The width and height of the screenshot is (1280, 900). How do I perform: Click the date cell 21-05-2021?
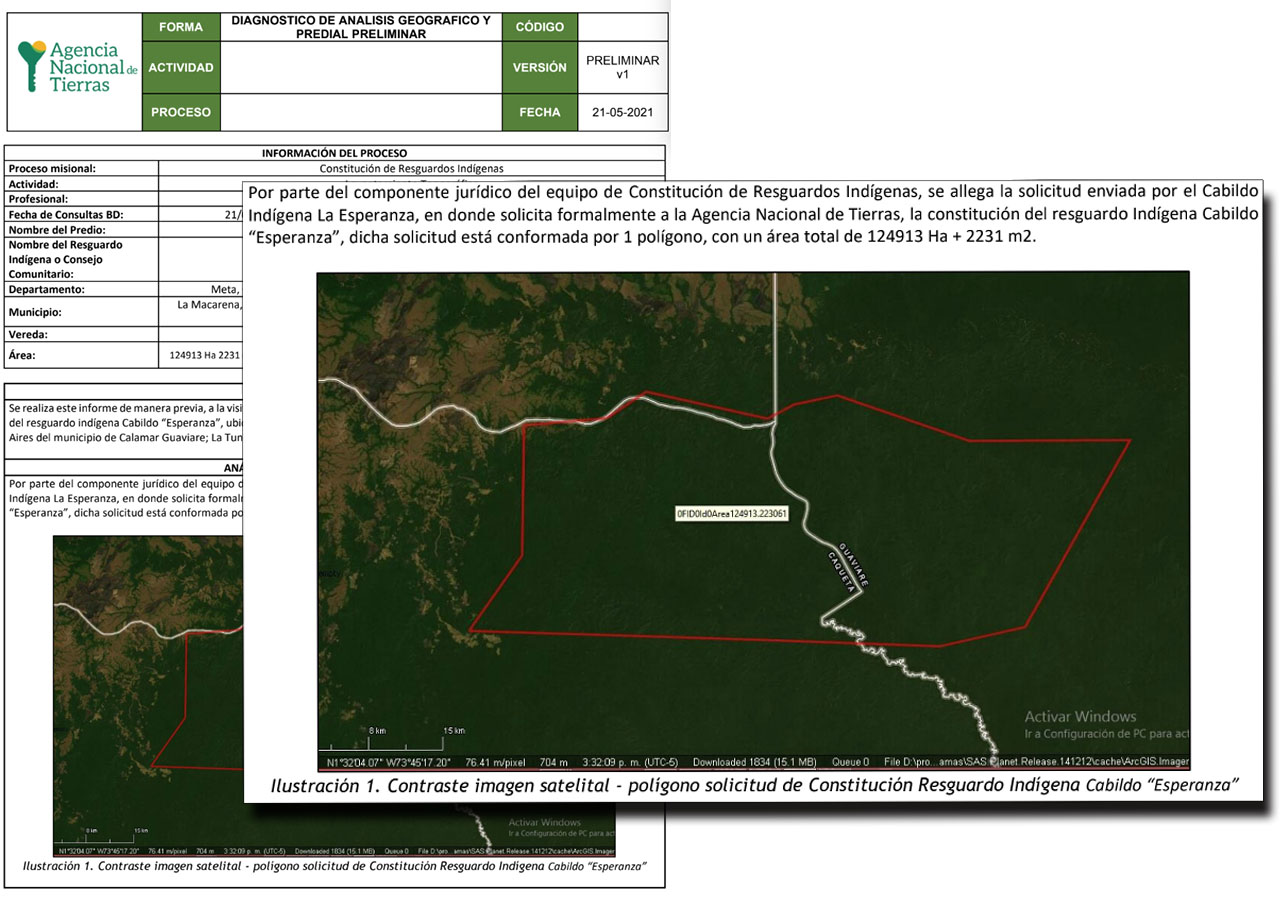(x=622, y=112)
